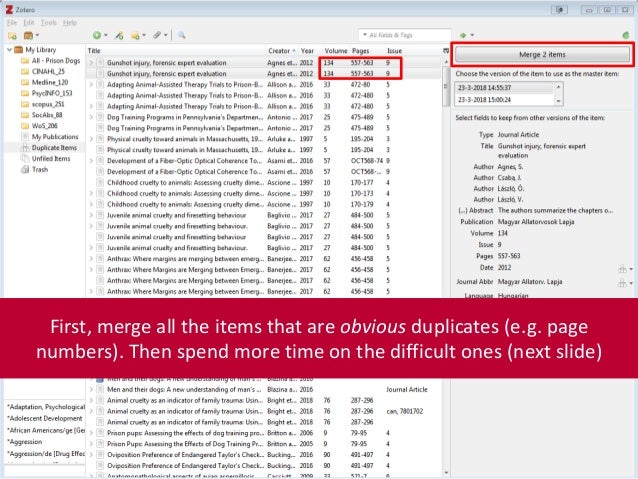Click the New Note icon
The image size is (638, 479).
point(135,36)
